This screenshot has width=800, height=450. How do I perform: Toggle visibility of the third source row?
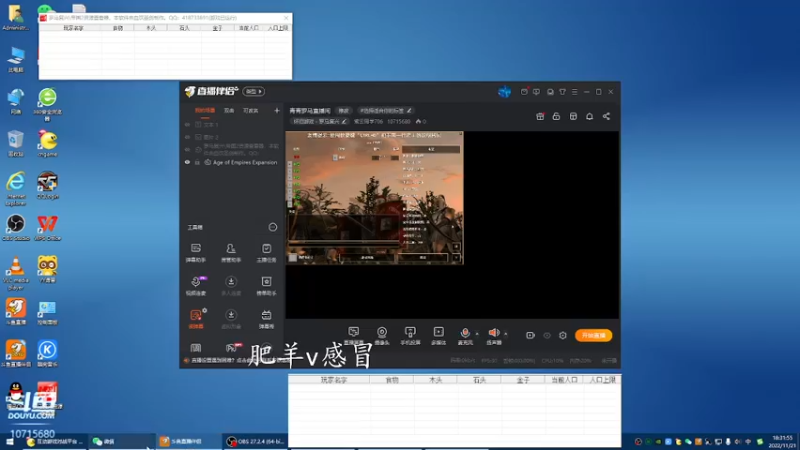coord(187,149)
